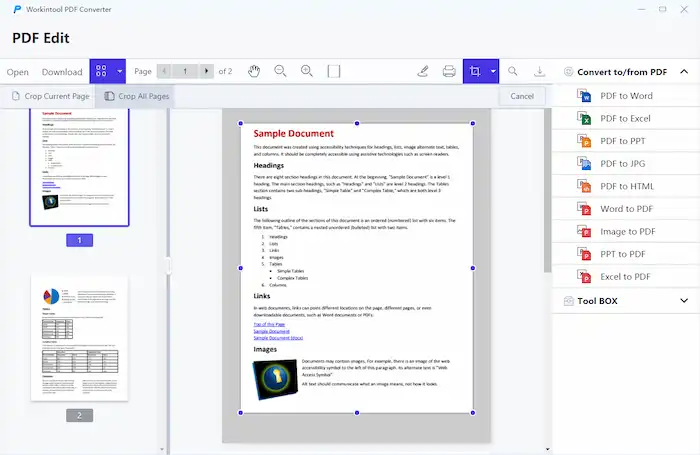Image resolution: width=700 pixels, height=455 pixels.
Task: Select PPT to PDF conversion
Action: pos(626,254)
